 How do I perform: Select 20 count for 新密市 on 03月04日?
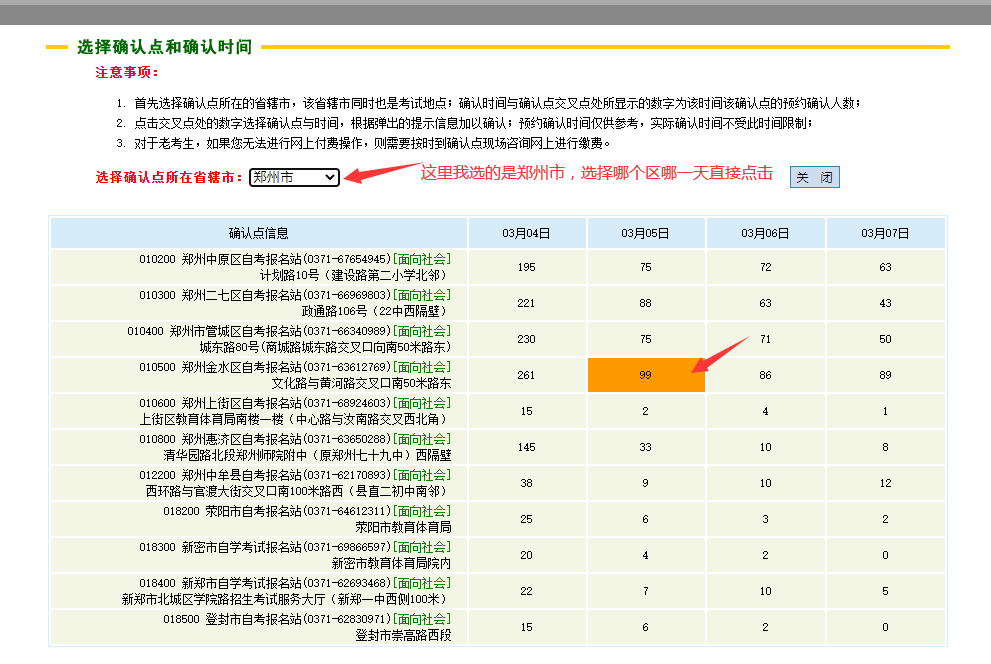pyautogui.click(x=526, y=555)
